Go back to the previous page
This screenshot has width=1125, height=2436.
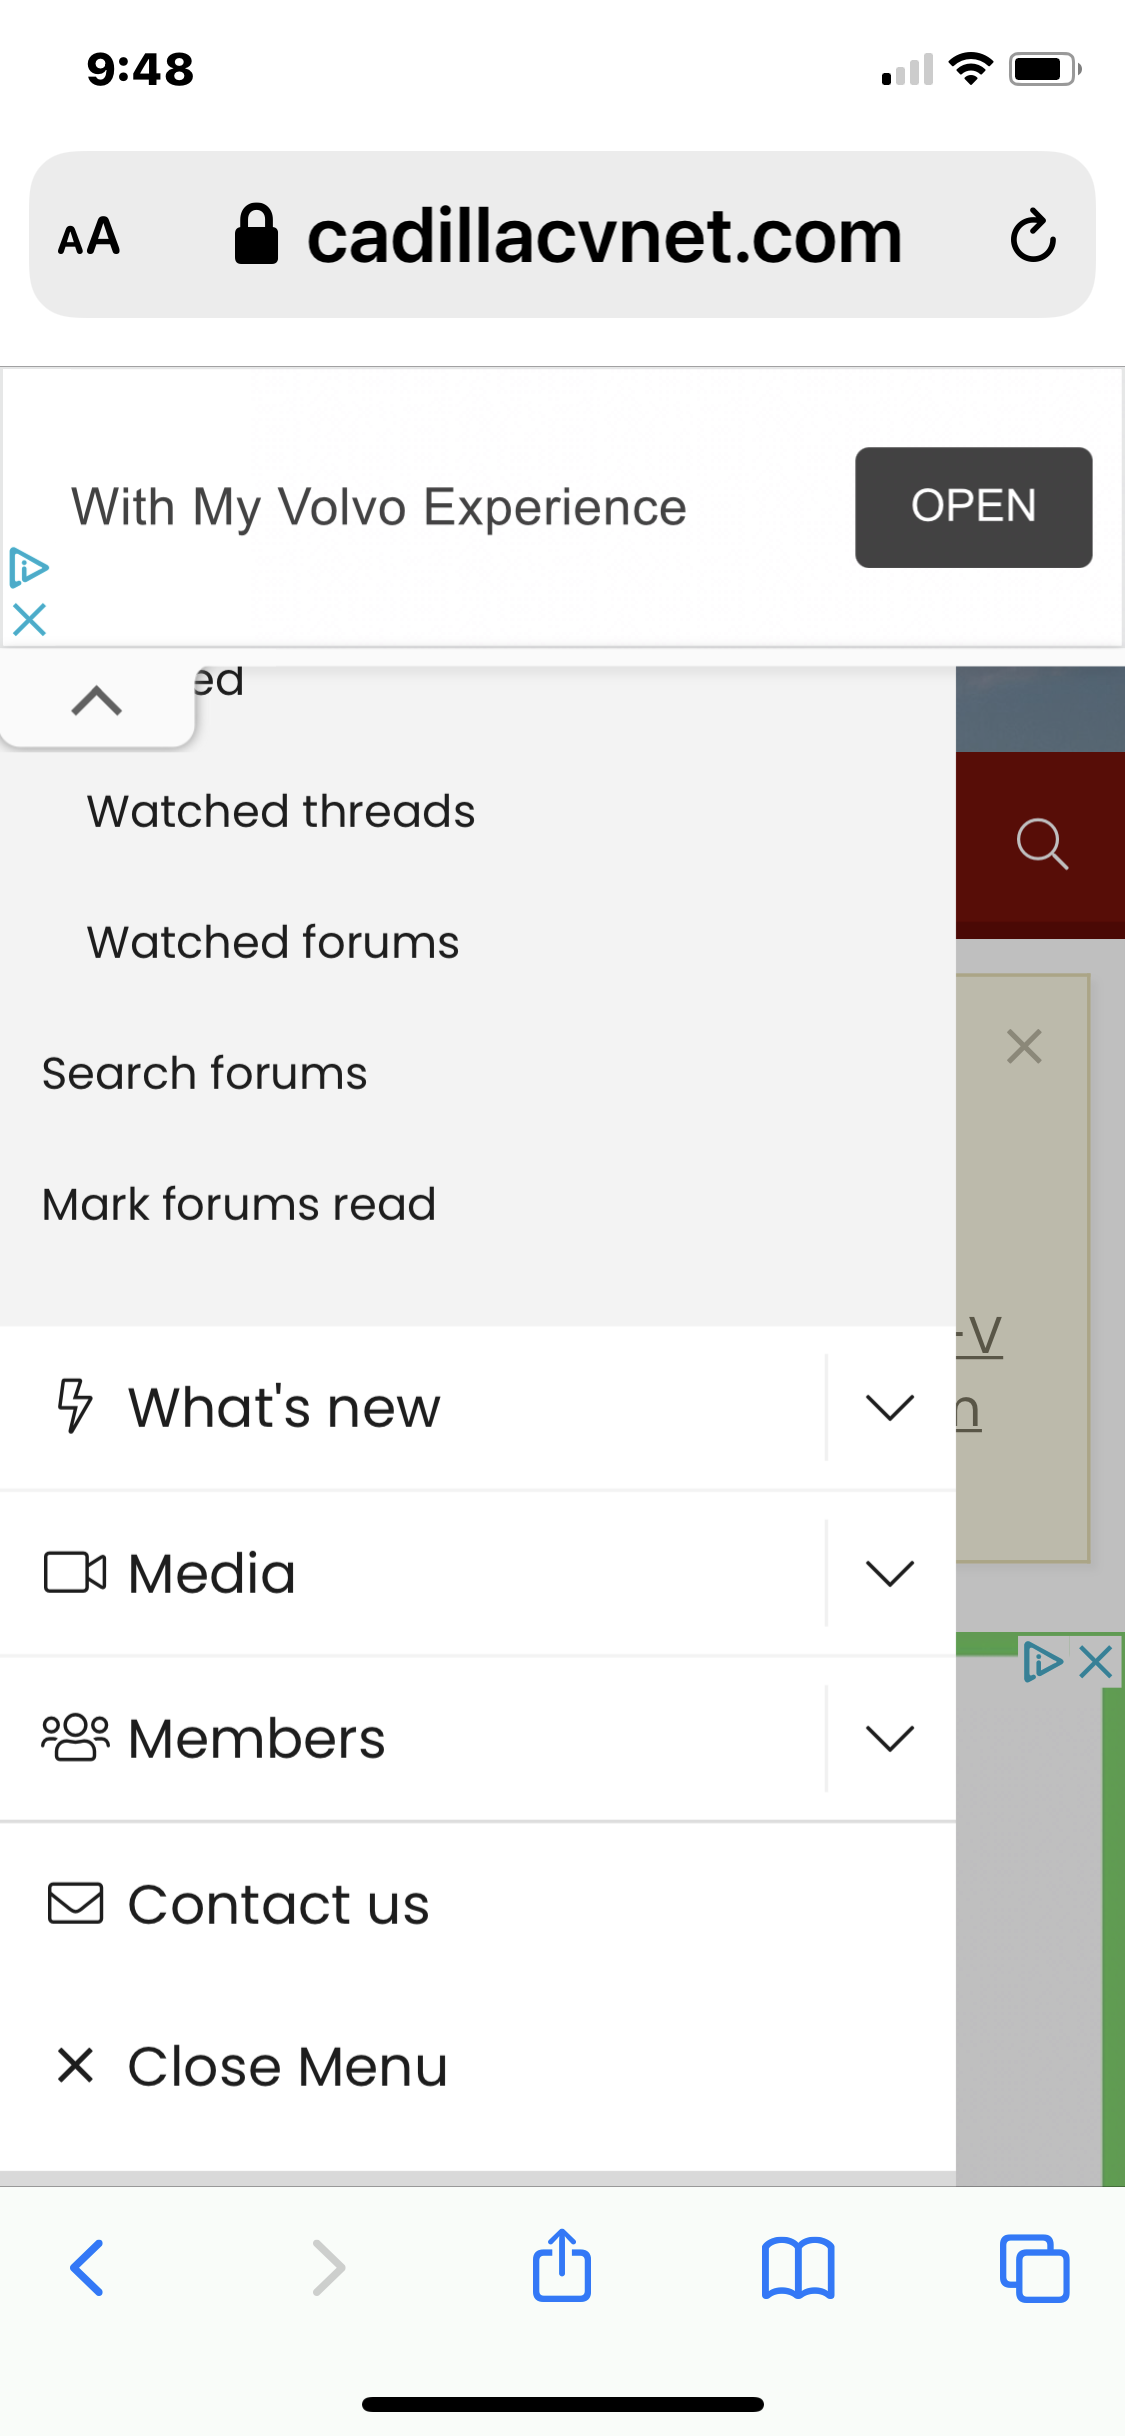88,2268
